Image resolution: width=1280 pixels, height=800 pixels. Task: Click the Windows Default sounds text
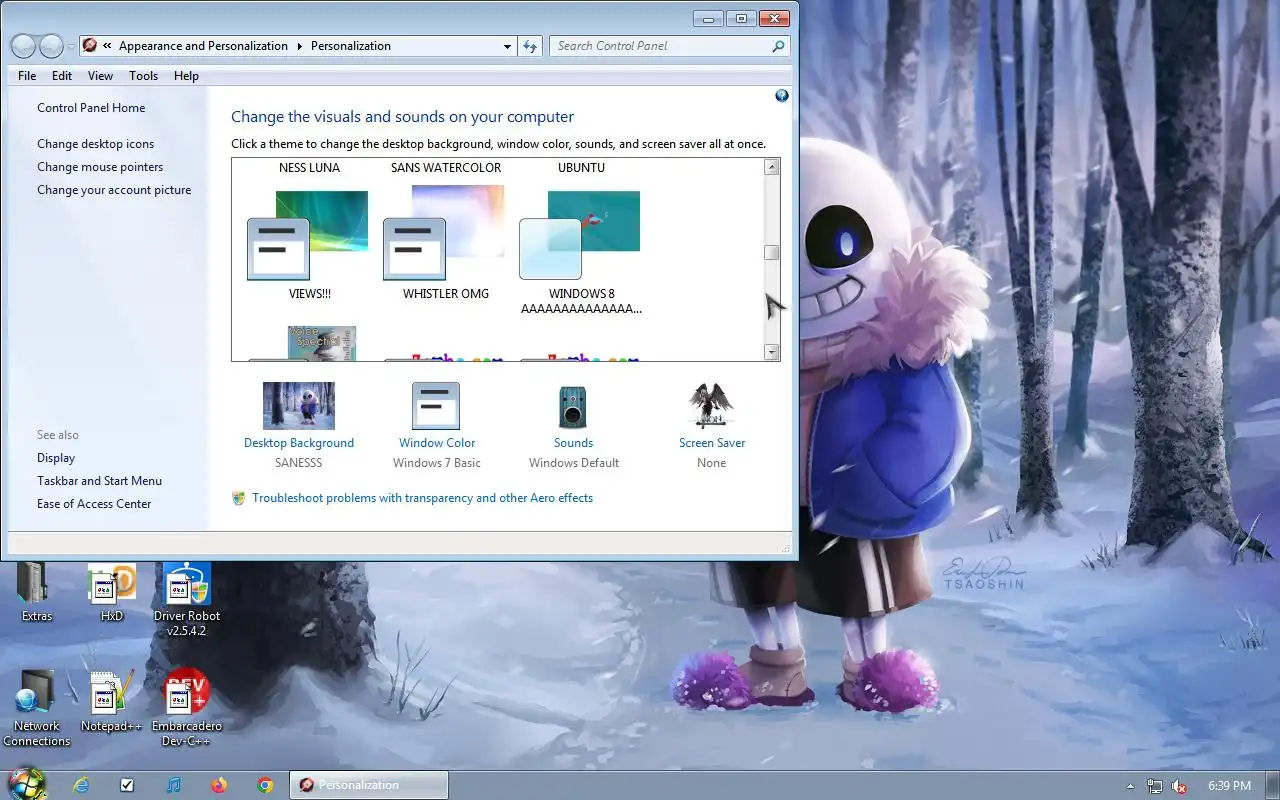[x=574, y=463]
